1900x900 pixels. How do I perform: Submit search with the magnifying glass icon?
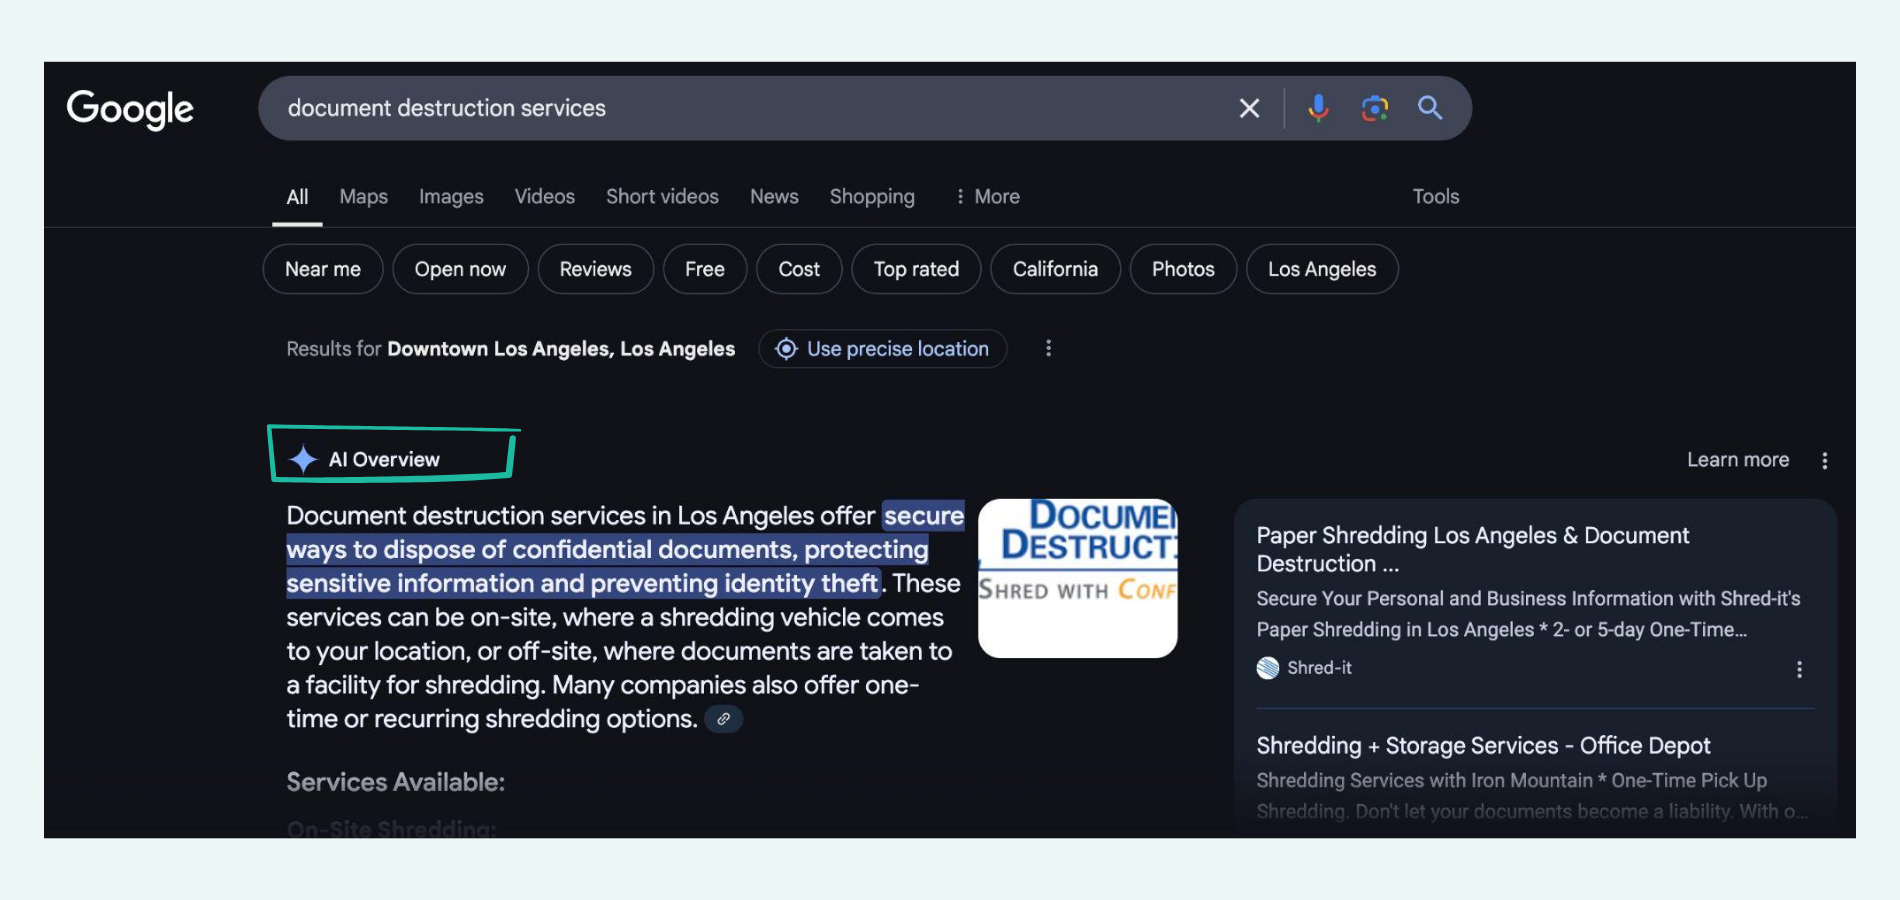[x=1430, y=108]
